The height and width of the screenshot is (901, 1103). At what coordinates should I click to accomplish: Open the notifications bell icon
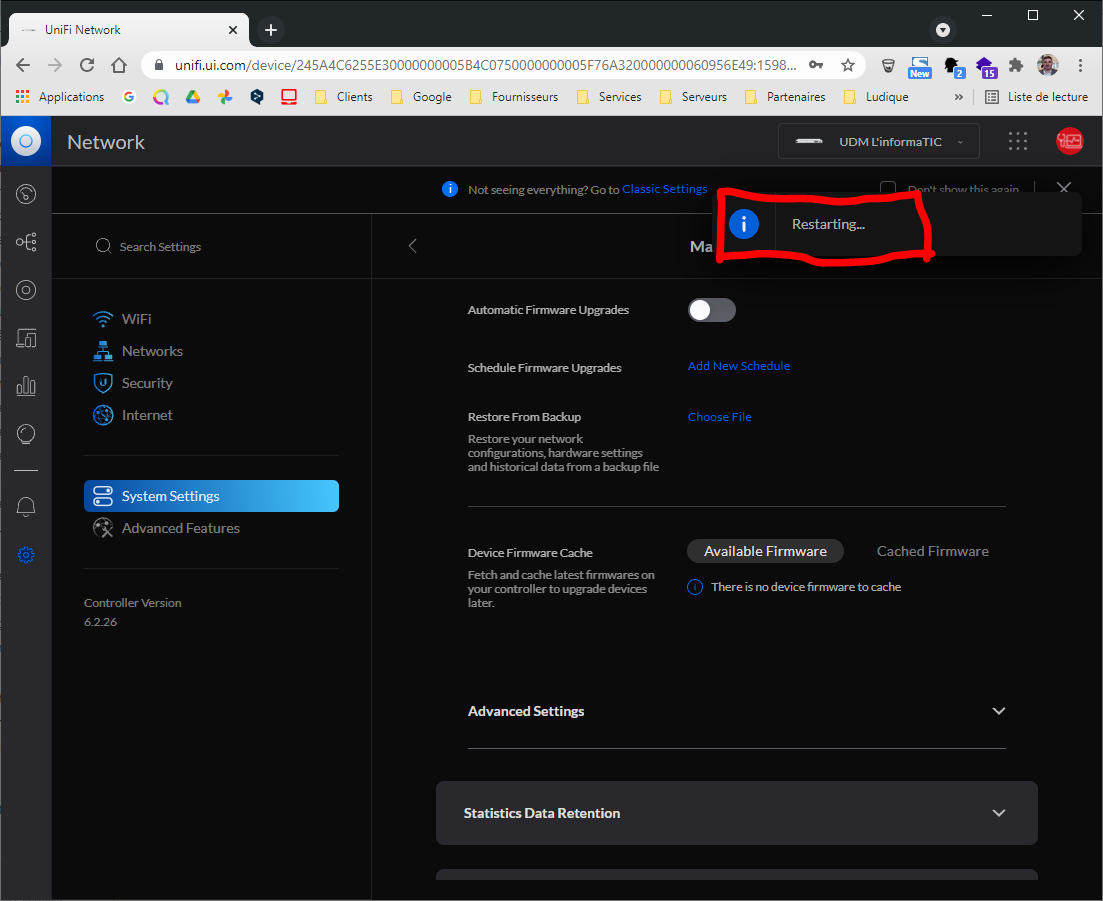pyautogui.click(x=26, y=507)
